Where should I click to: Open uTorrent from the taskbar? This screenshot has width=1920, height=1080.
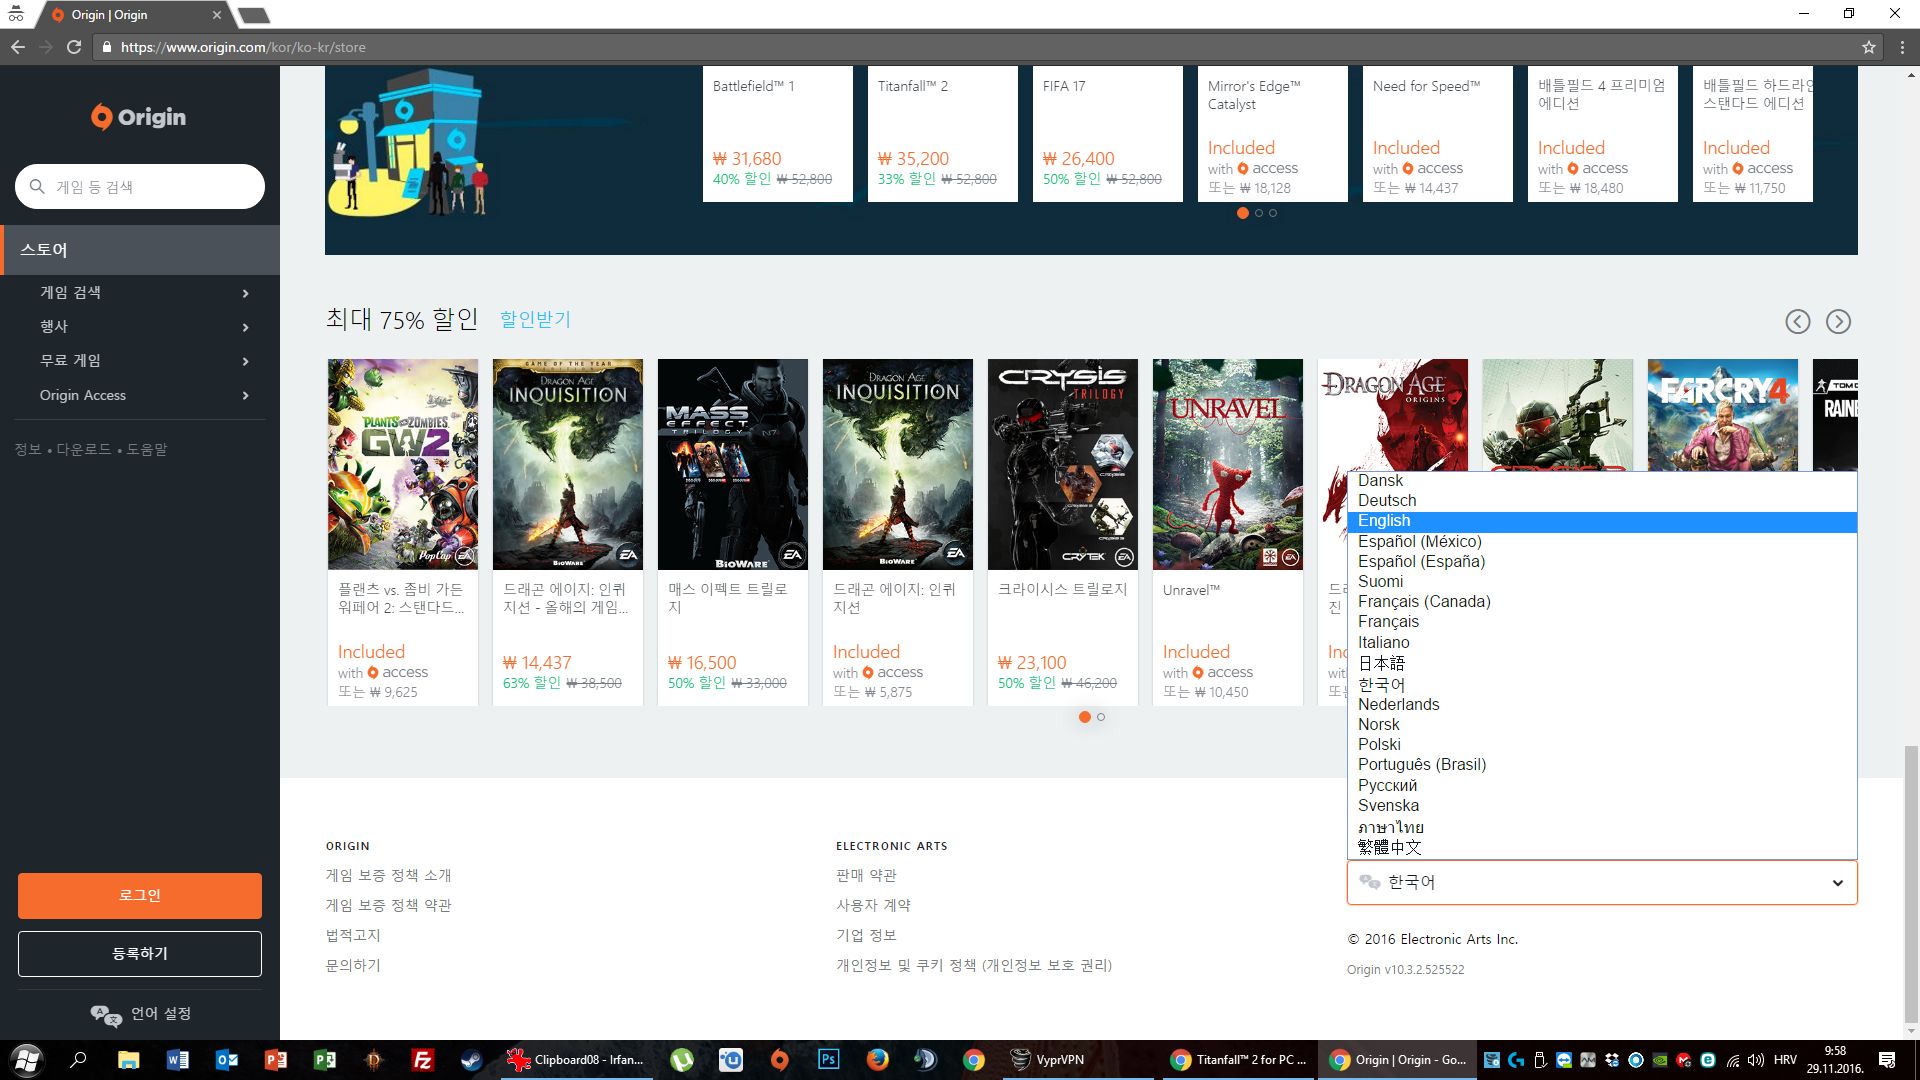click(682, 1060)
